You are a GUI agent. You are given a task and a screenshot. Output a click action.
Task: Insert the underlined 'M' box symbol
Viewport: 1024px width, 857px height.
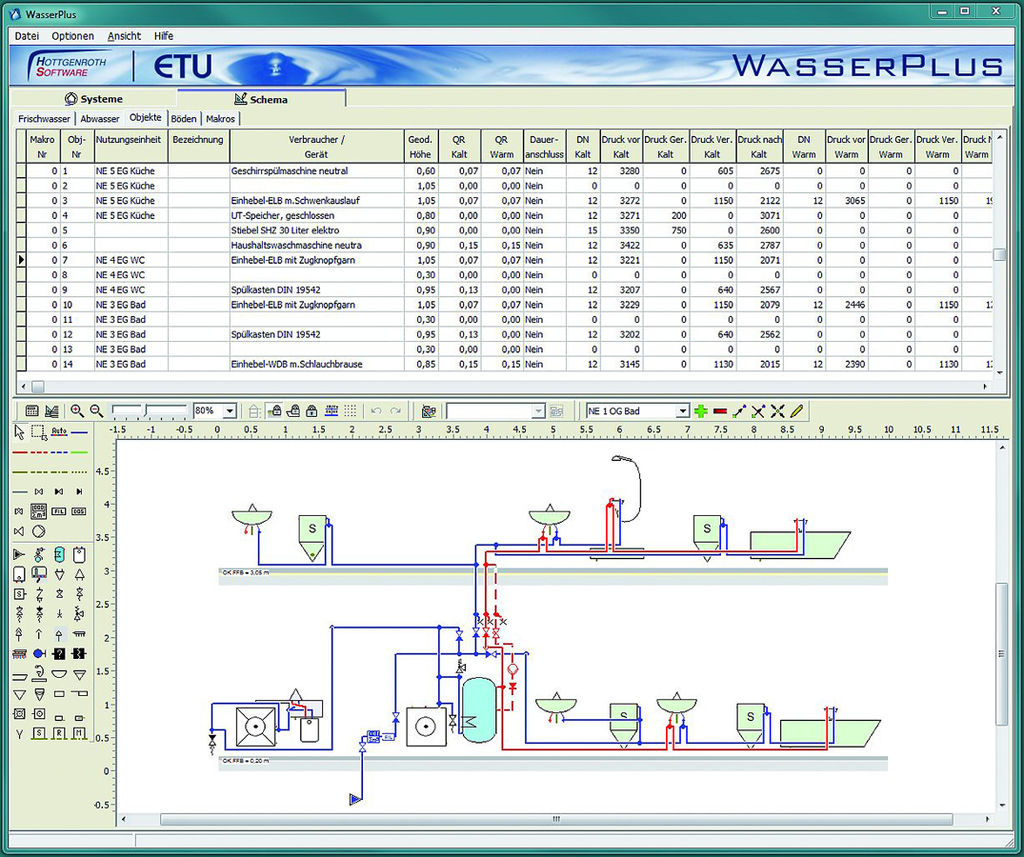(x=78, y=734)
